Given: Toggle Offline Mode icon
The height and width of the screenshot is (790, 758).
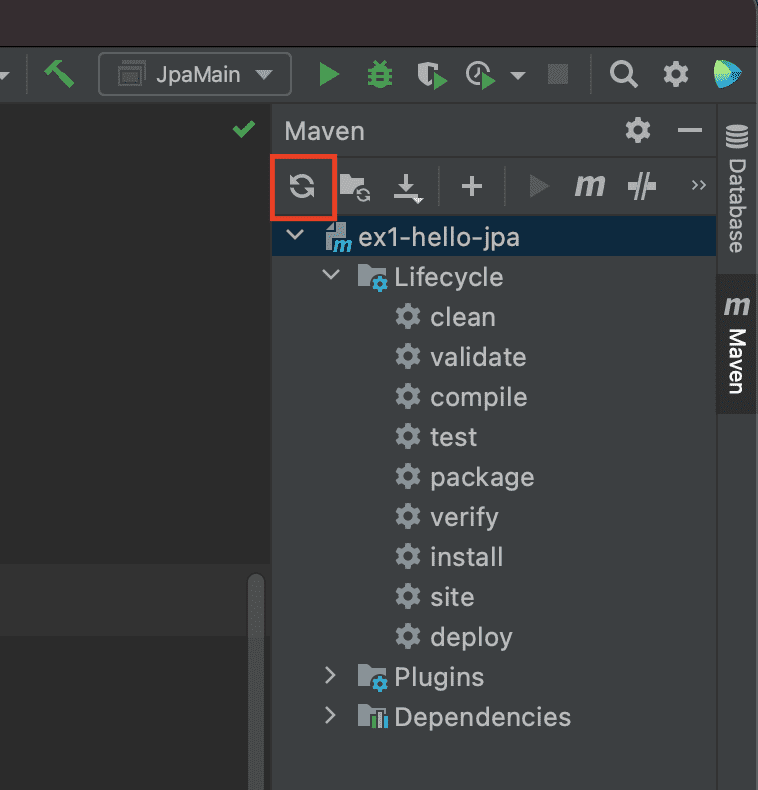Looking at the screenshot, I should click(642, 186).
